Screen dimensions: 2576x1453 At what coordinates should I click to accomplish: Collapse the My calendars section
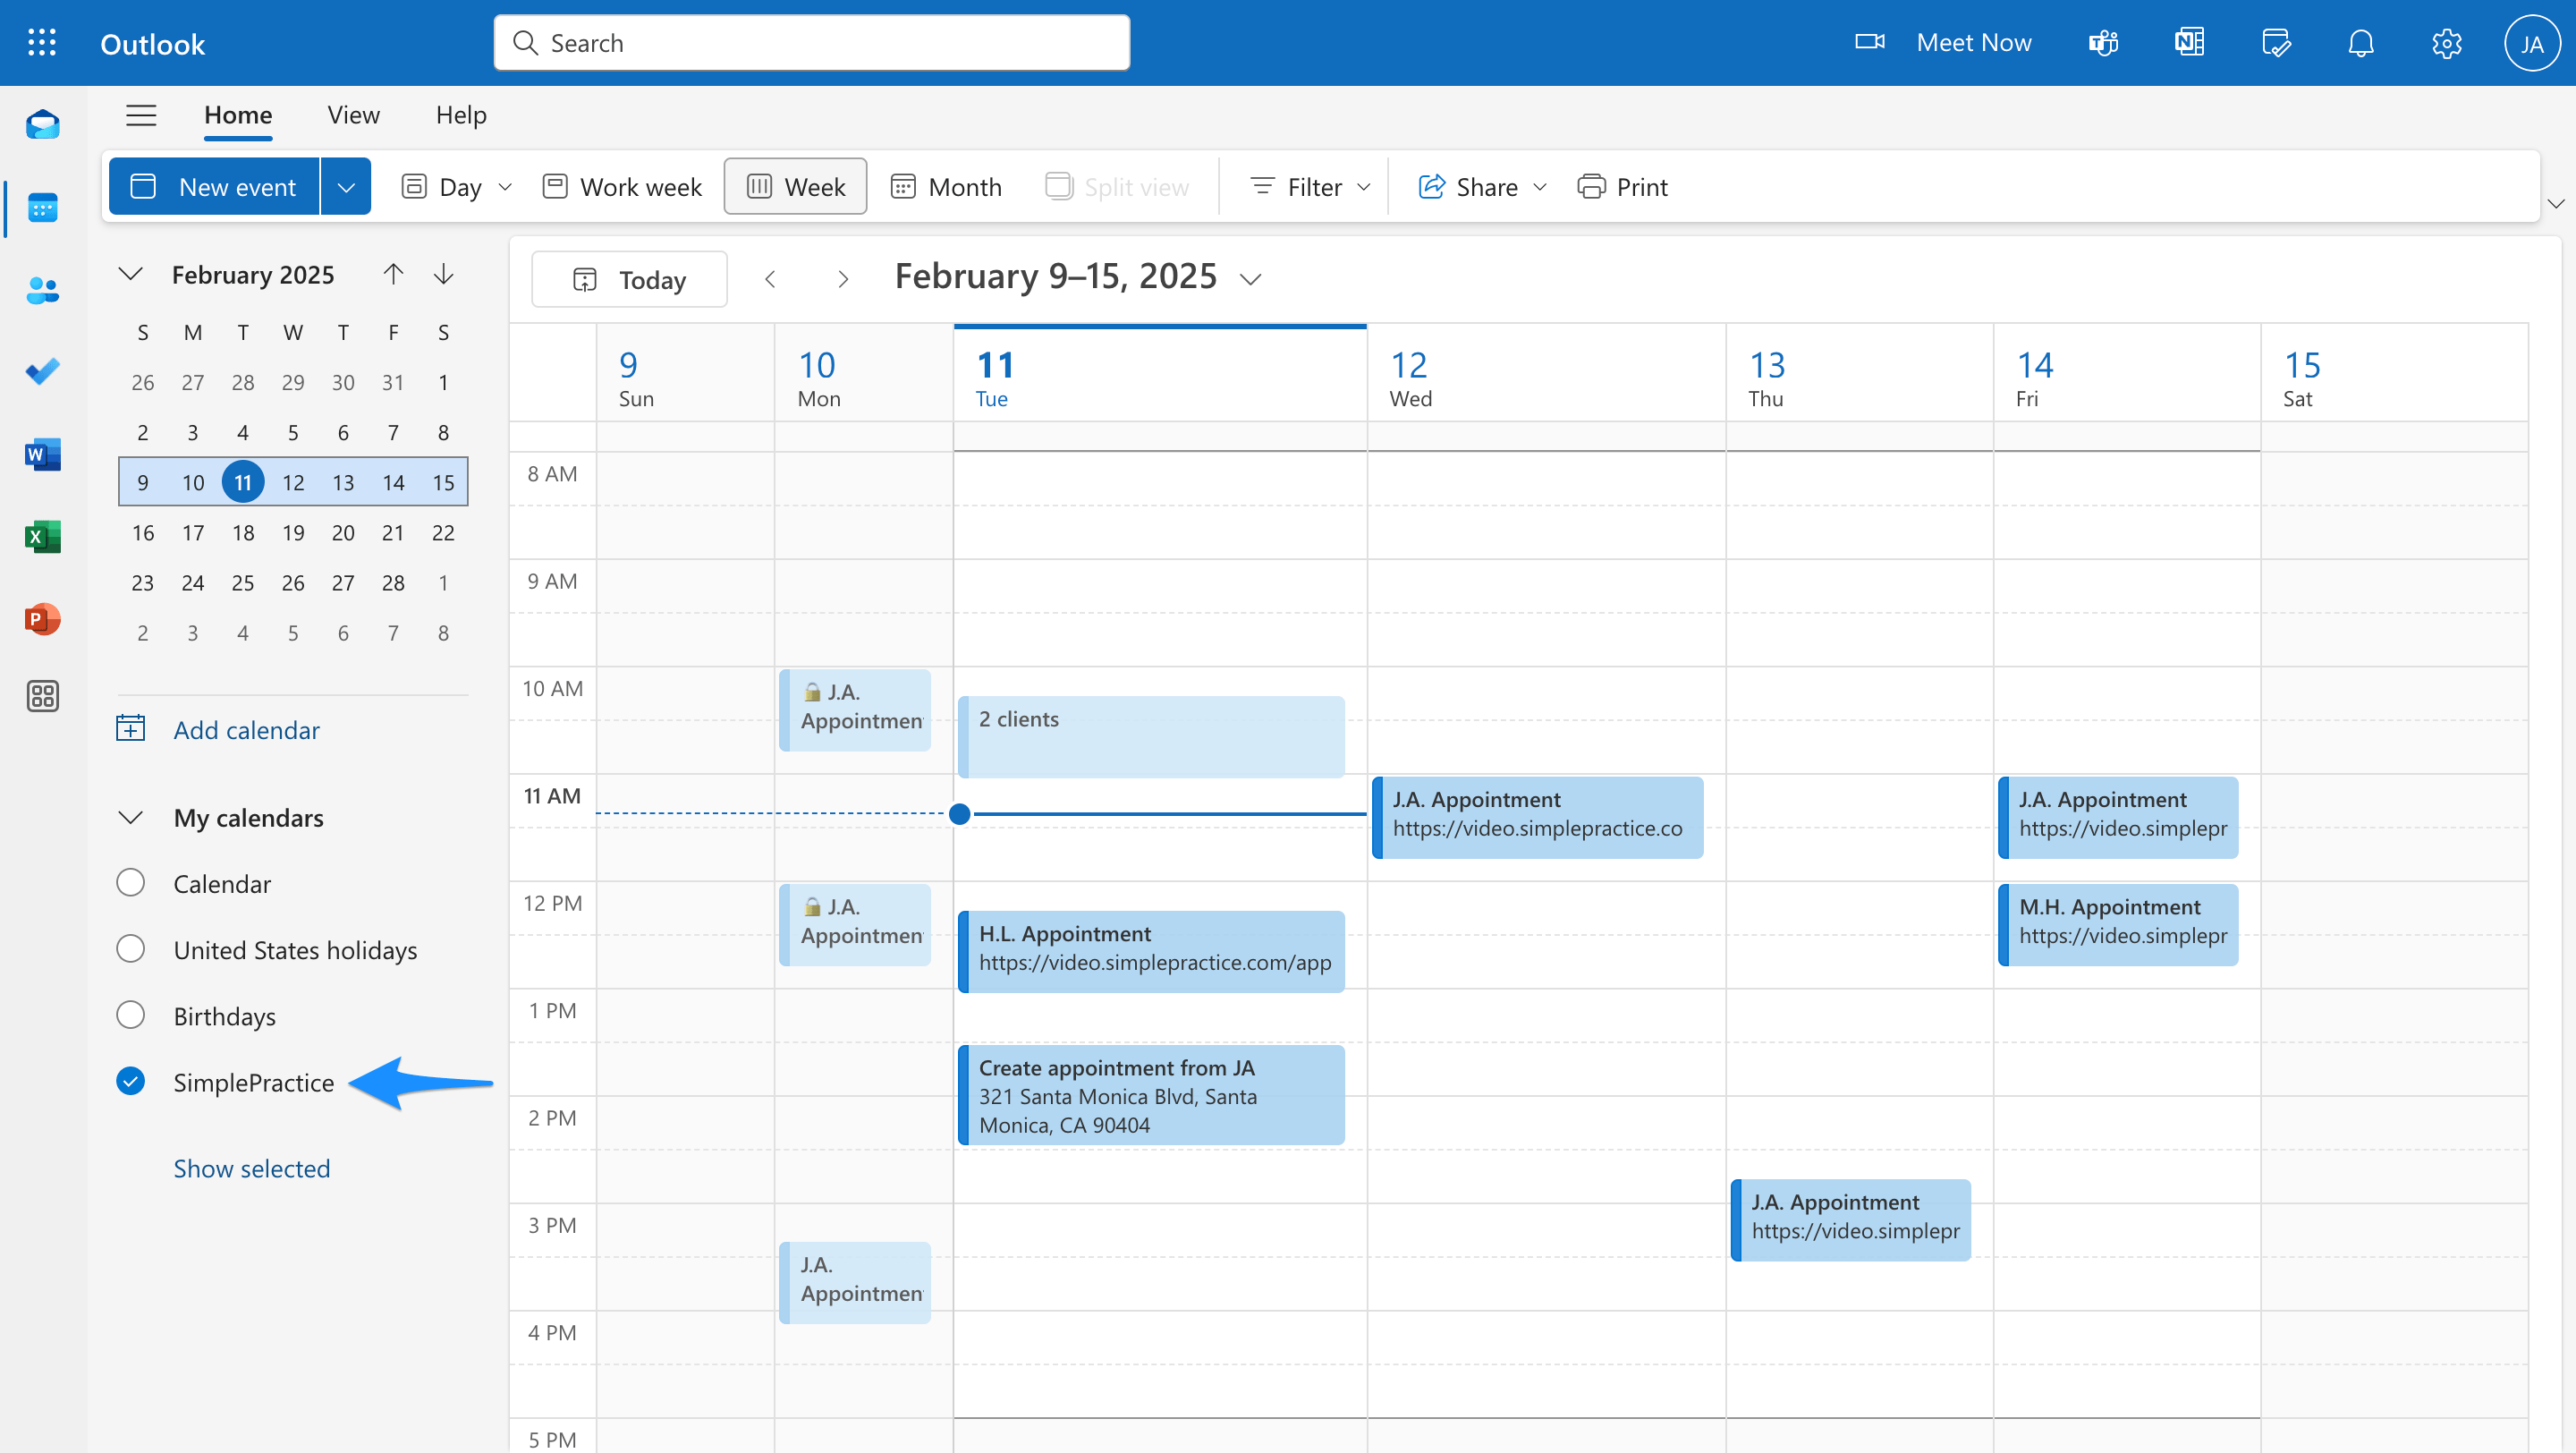pos(131,818)
